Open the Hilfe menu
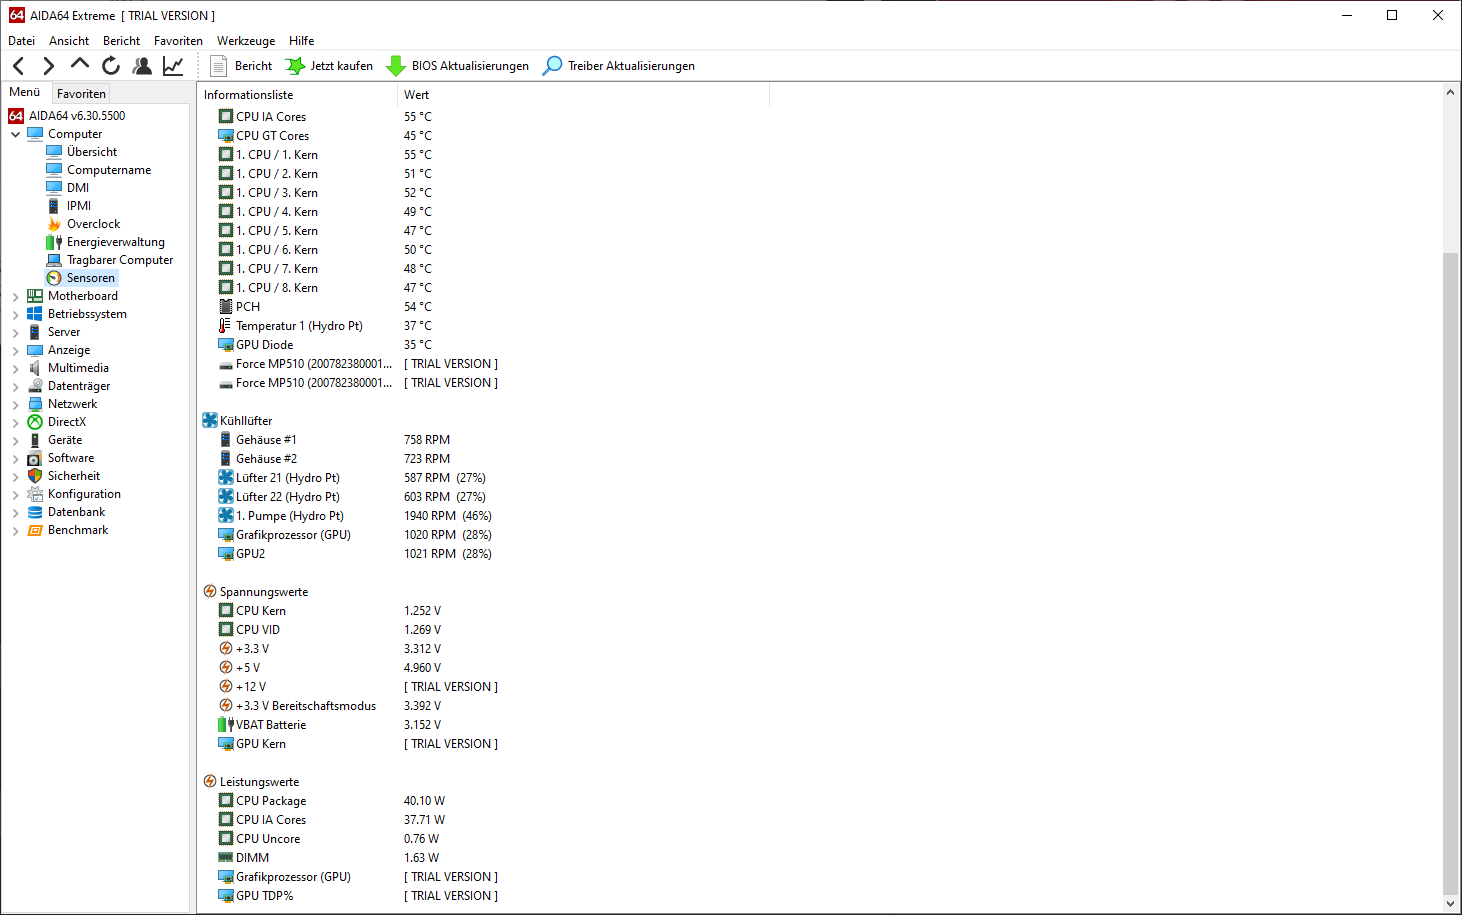 coord(301,41)
